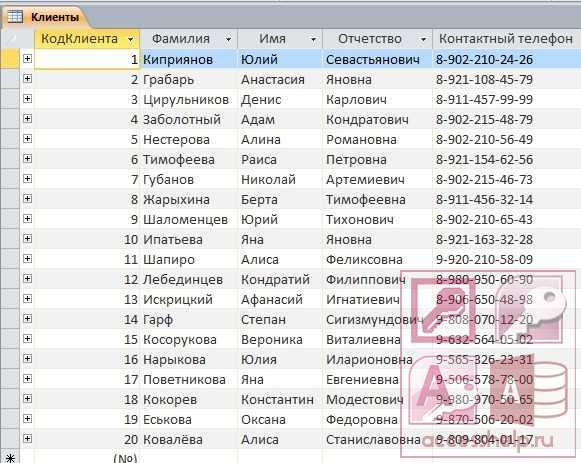Image resolution: width=581 pixels, height=463 pixels.
Task: Click the (№) new record code cell
Action: 87,457
